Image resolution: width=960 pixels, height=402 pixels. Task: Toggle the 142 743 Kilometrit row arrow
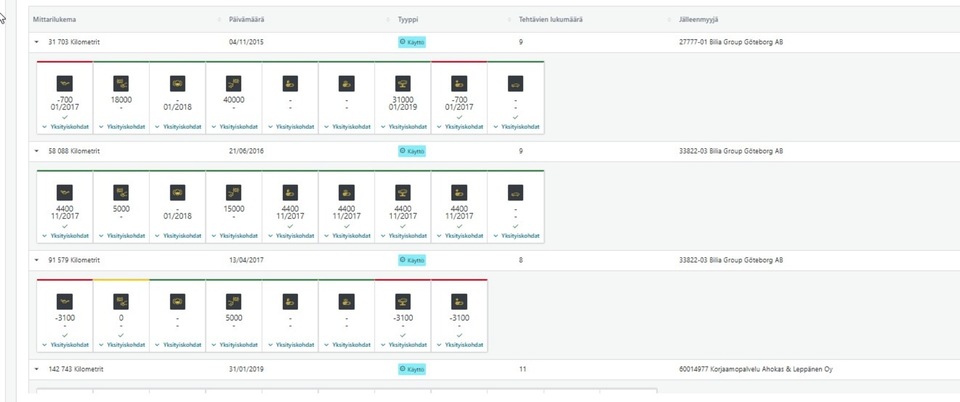pyautogui.click(x=37, y=369)
